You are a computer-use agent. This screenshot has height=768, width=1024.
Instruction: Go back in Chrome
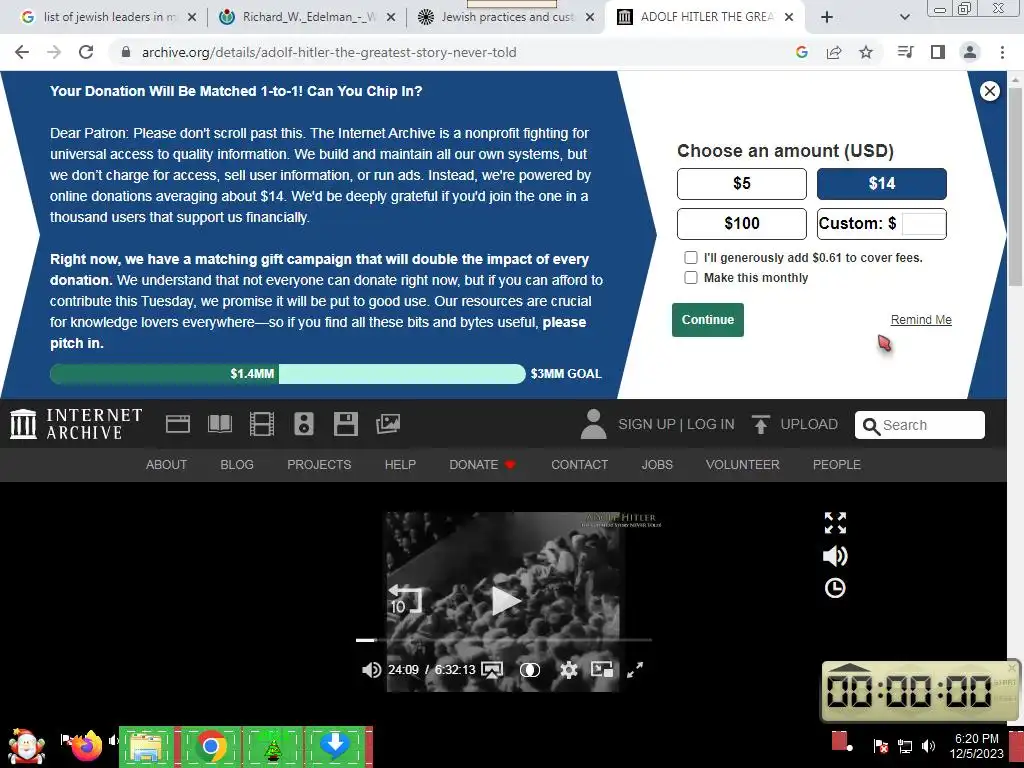[22, 52]
